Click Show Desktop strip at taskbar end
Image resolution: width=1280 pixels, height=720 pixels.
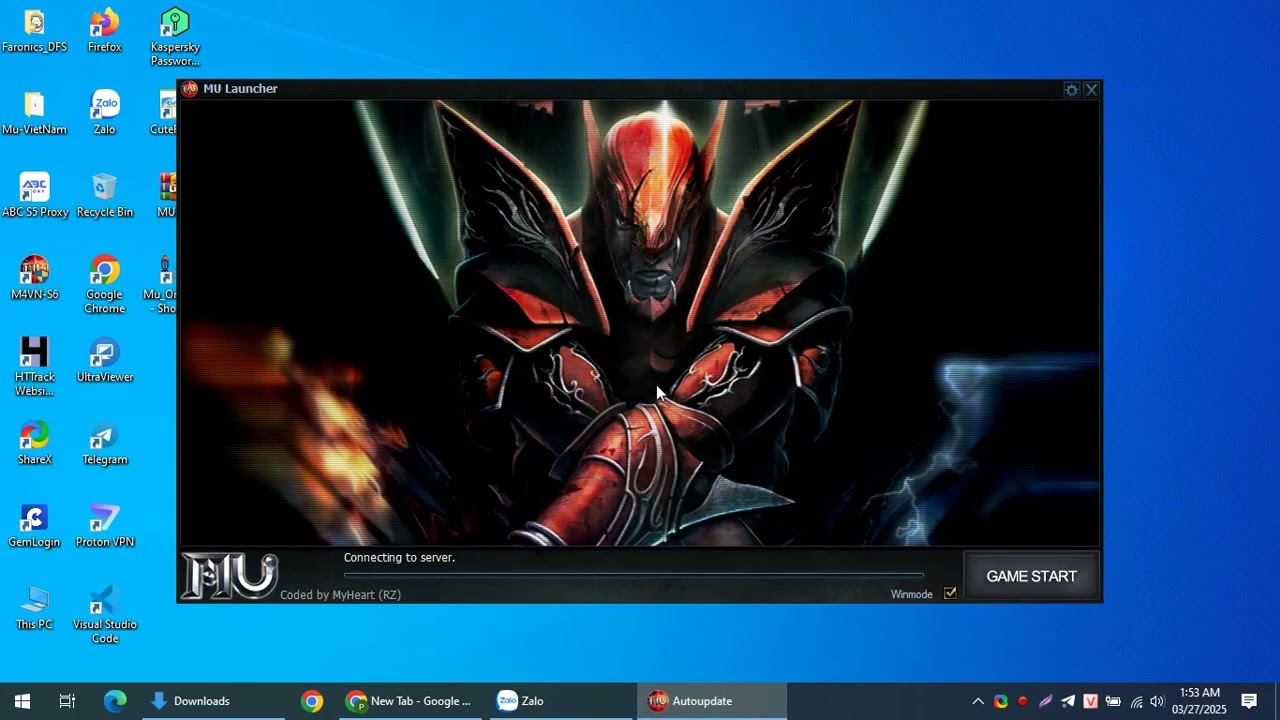click(x=1277, y=701)
